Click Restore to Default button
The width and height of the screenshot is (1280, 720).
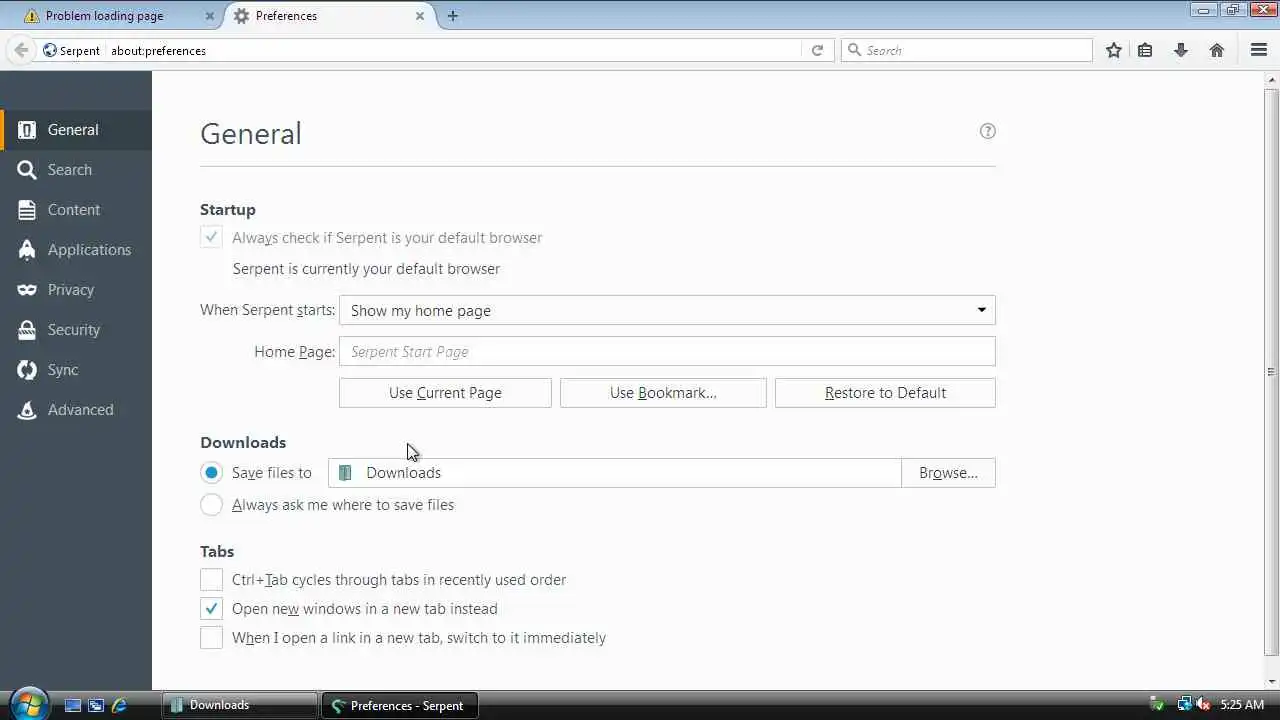(x=885, y=393)
